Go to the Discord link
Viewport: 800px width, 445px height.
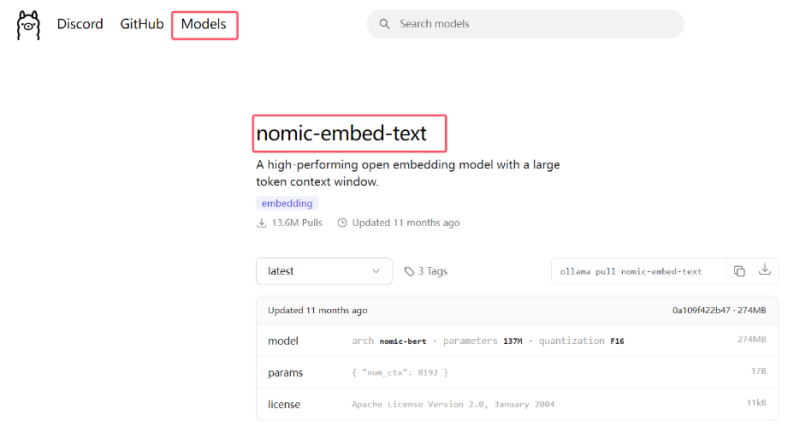(x=80, y=24)
